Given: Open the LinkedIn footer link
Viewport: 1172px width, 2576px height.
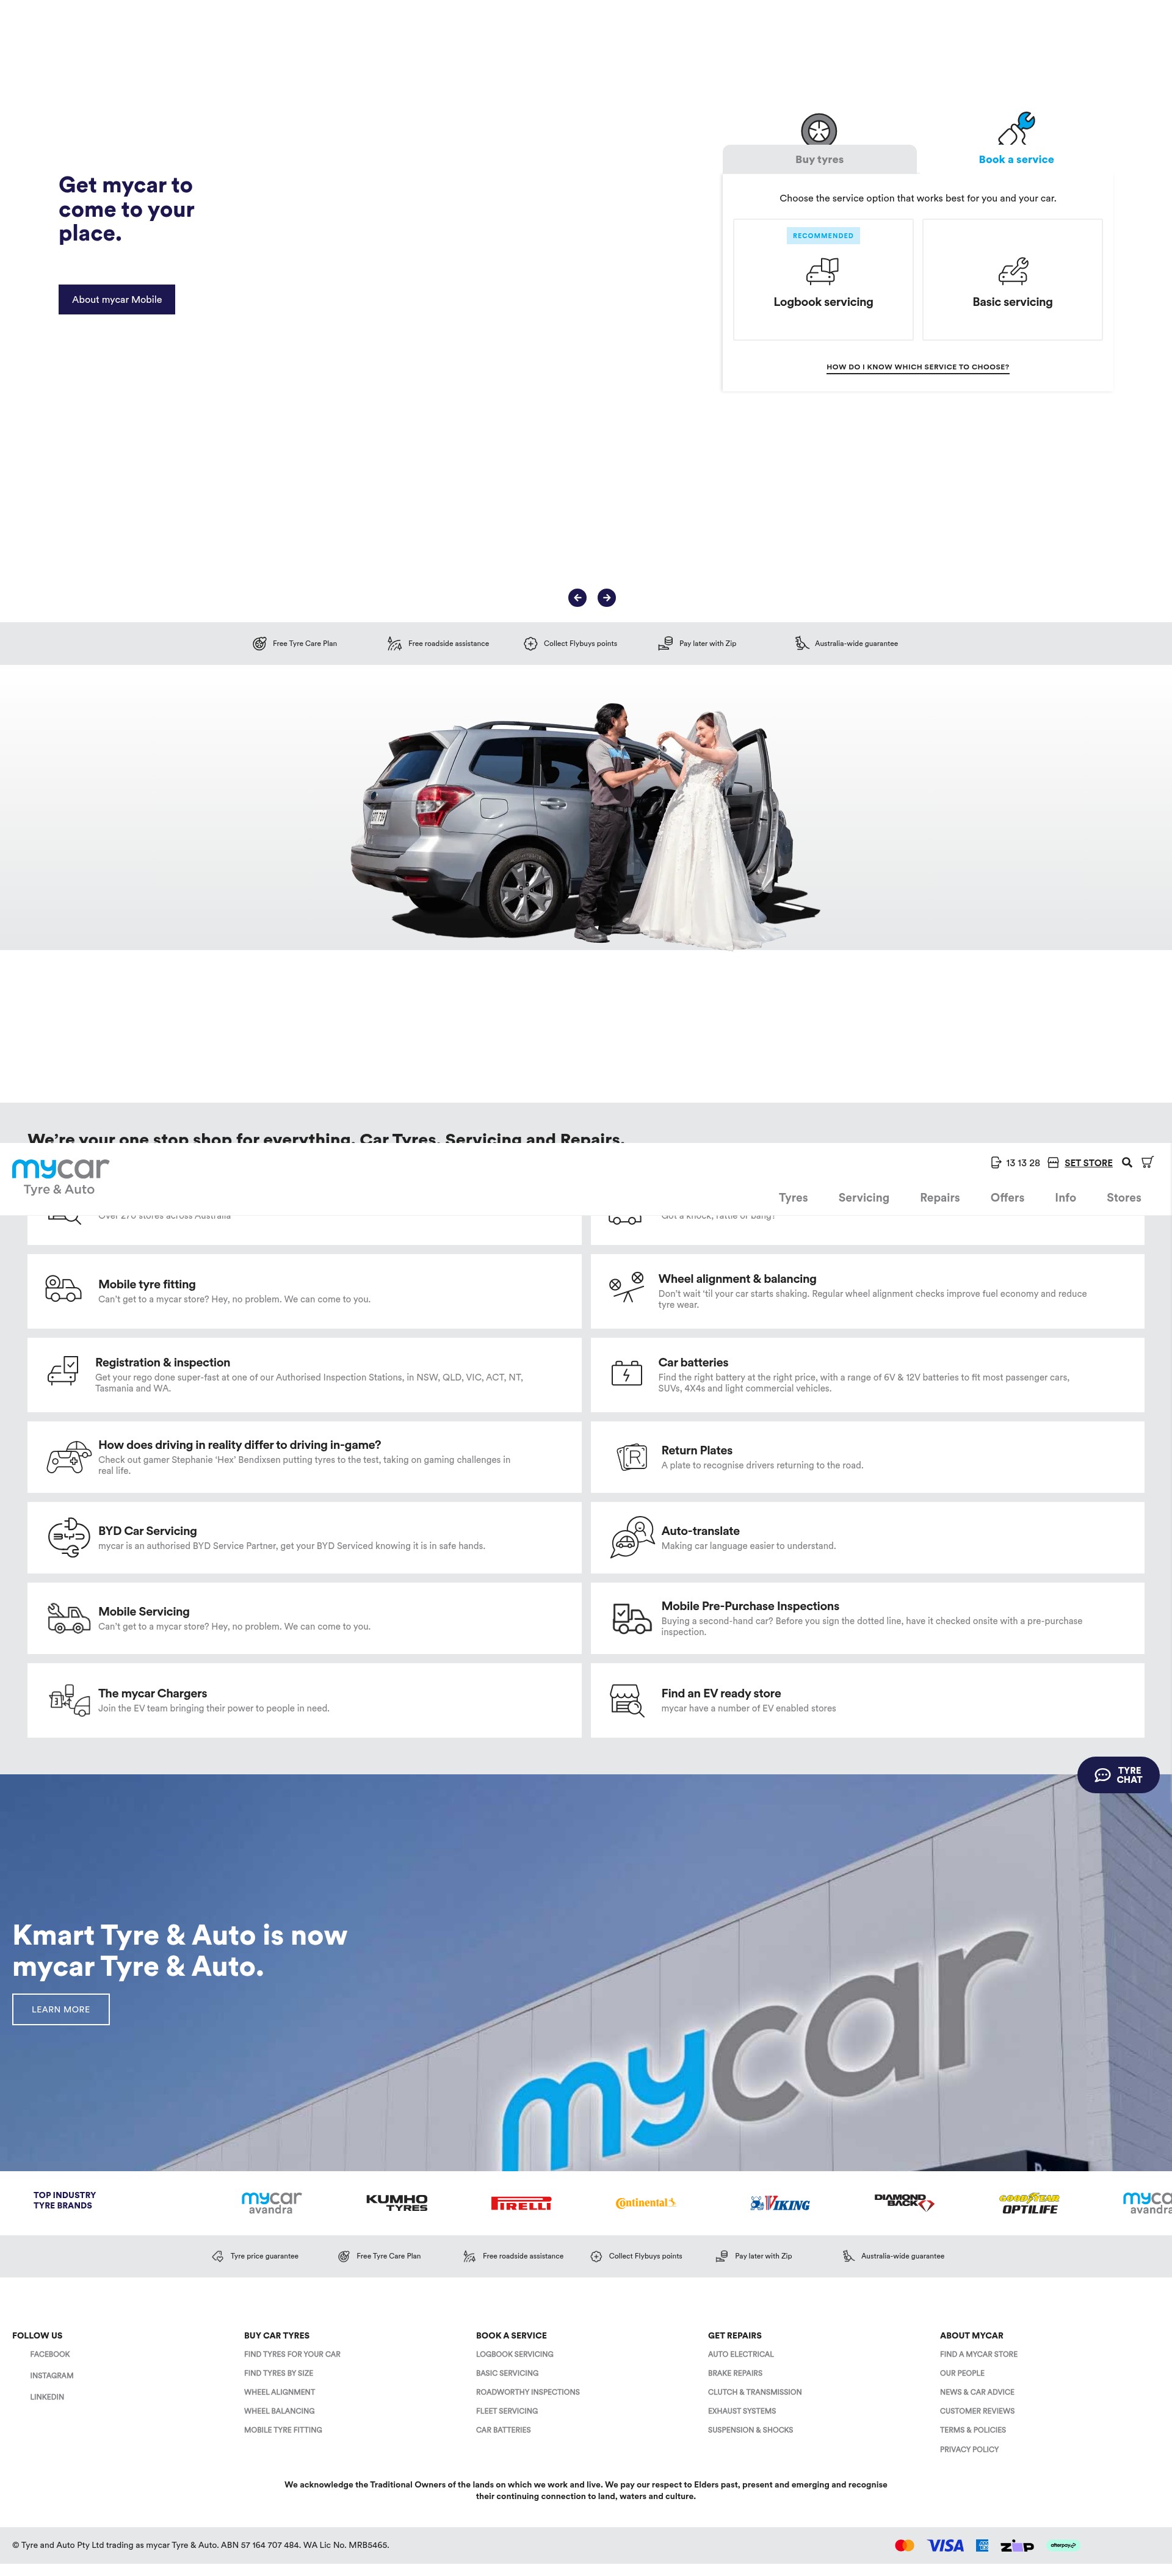Looking at the screenshot, I should coord(47,2396).
